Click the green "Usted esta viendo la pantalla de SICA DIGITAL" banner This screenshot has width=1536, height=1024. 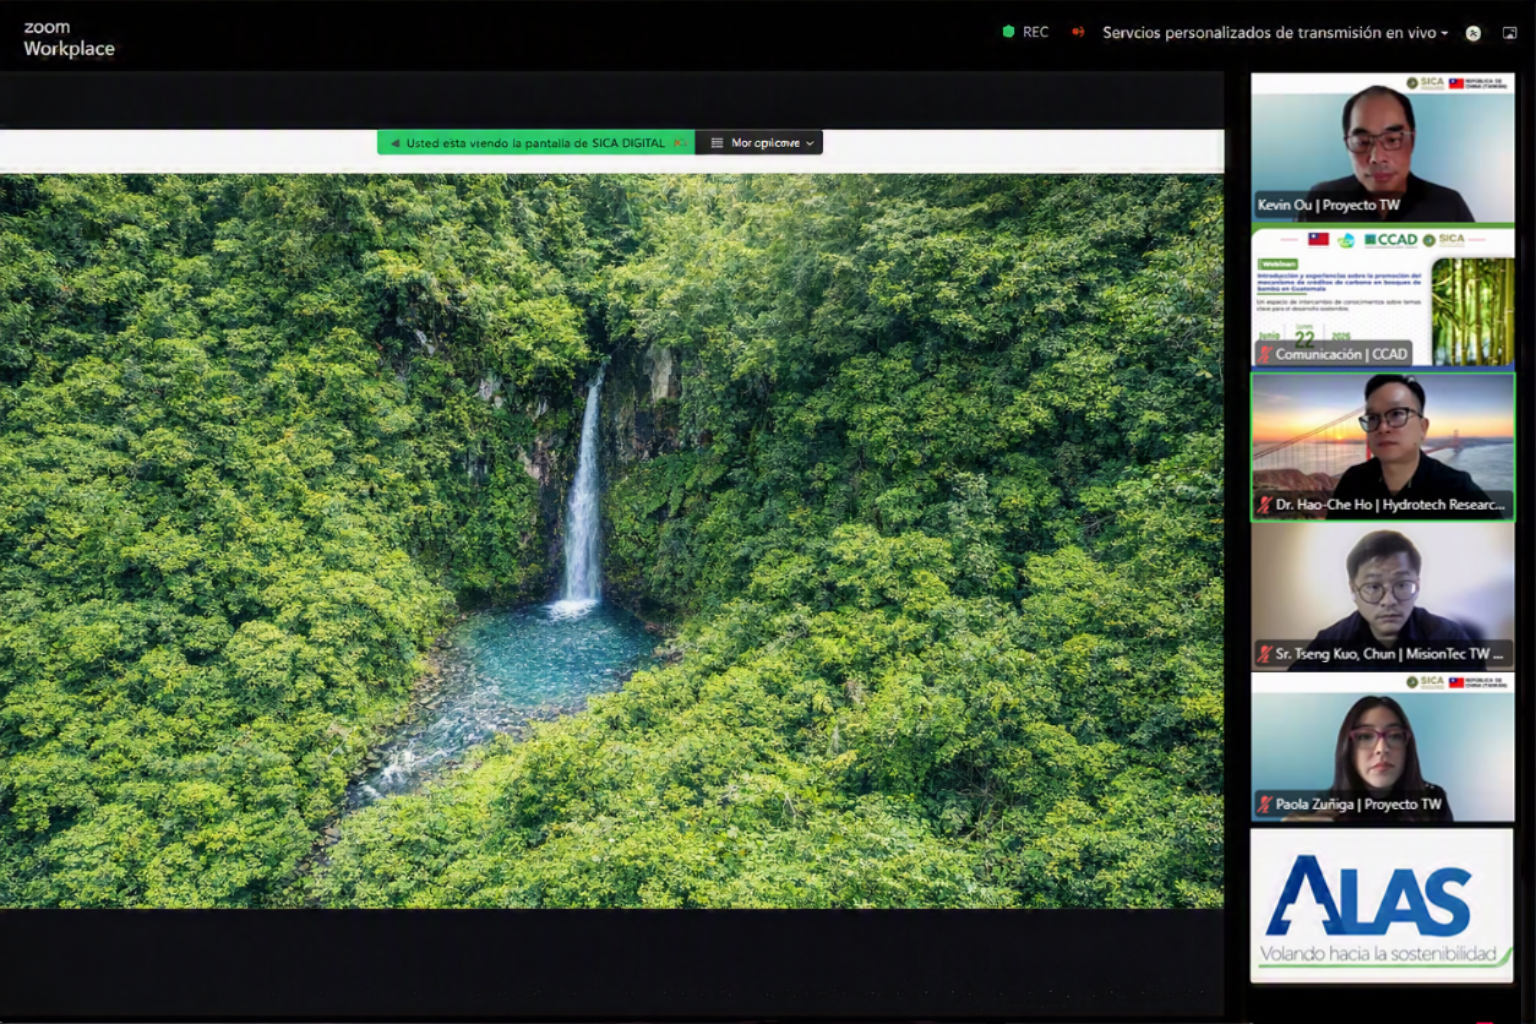536,143
